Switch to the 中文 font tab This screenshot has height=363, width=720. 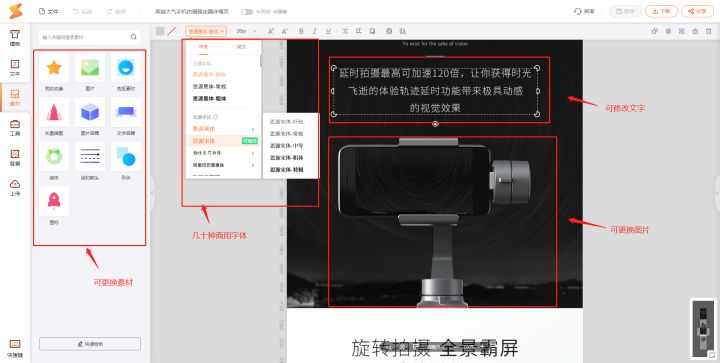pos(203,47)
